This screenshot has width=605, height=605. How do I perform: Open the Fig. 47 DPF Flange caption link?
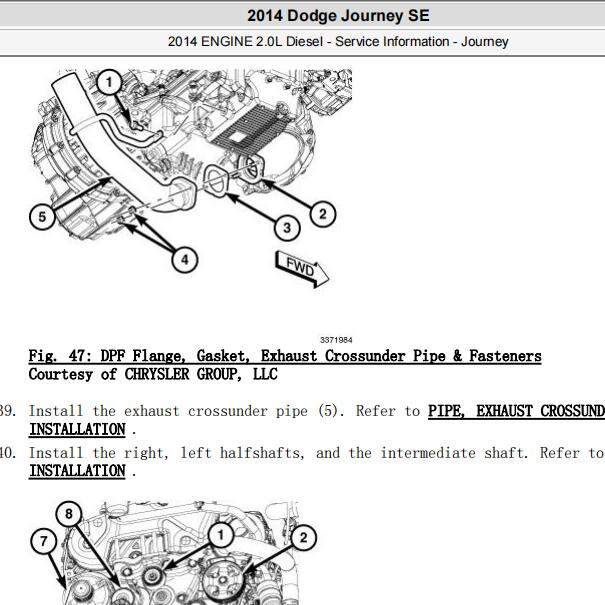pyautogui.click(x=285, y=356)
